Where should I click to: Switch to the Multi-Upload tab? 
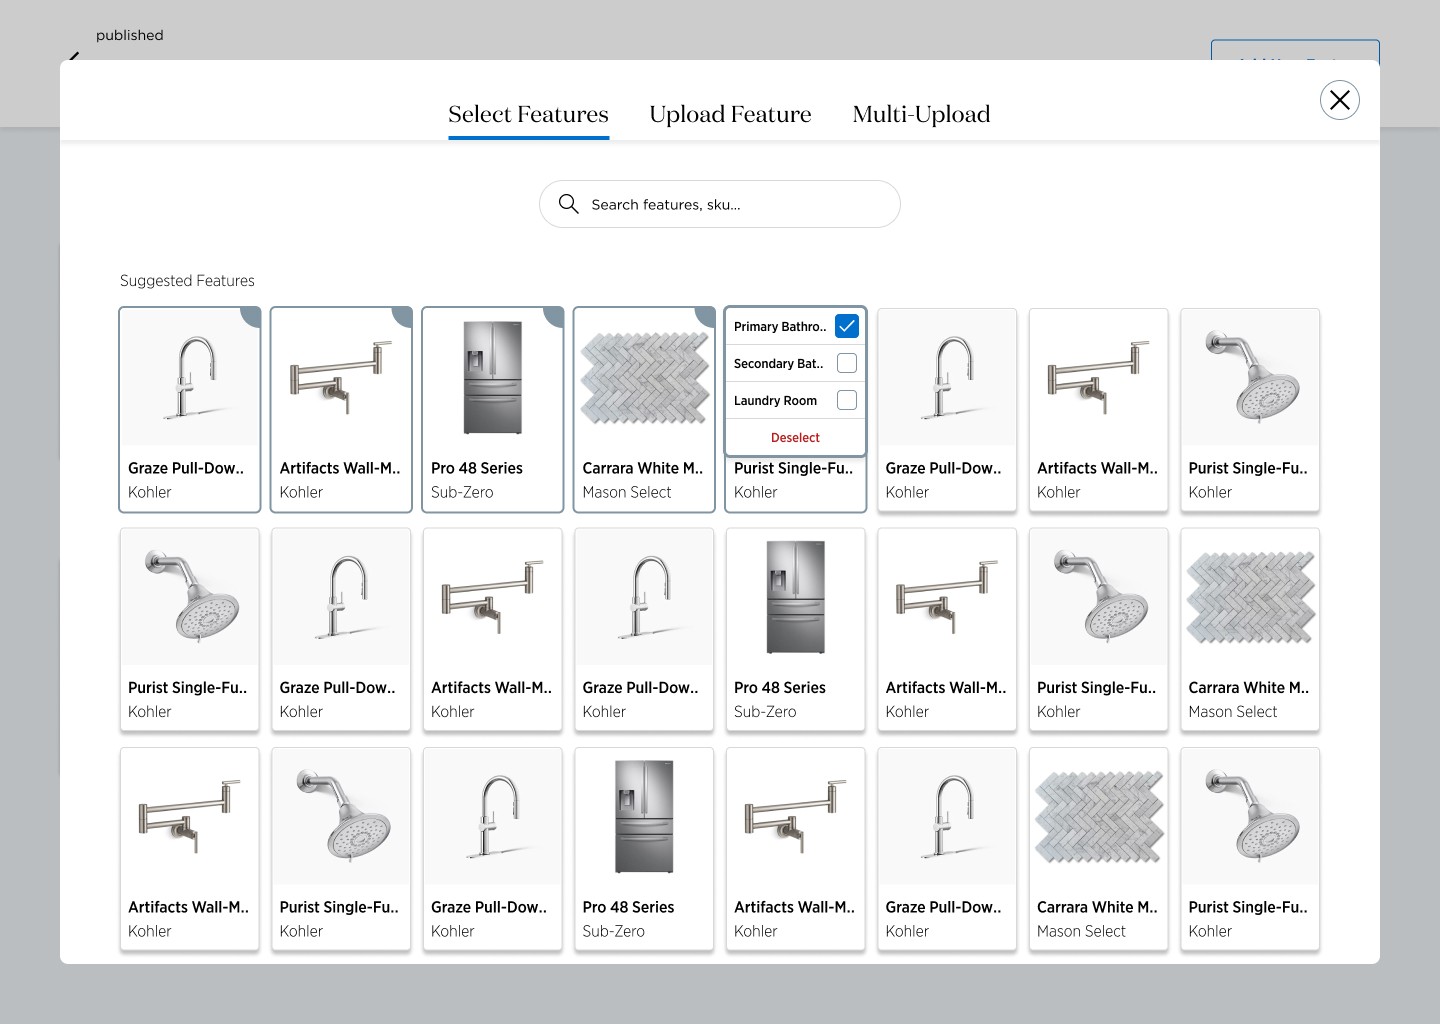(921, 114)
